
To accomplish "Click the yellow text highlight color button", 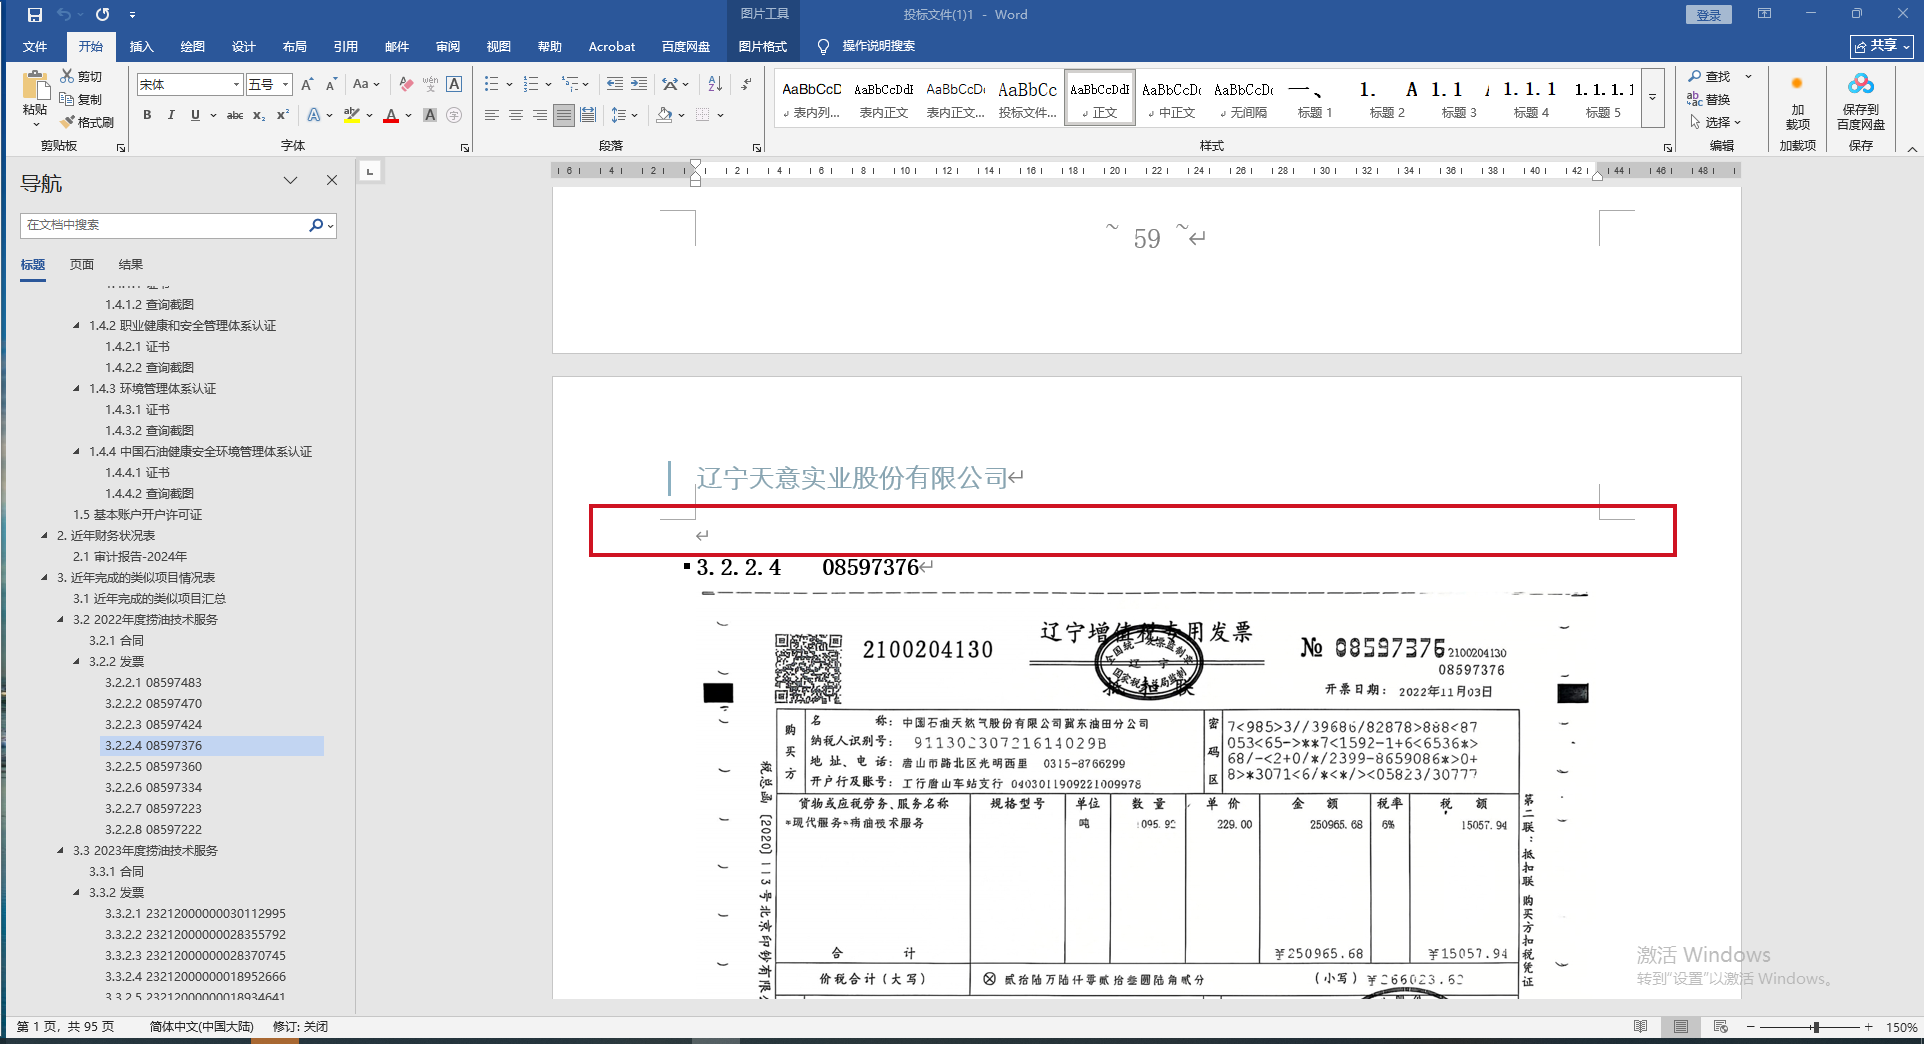I will pos(351,116).
